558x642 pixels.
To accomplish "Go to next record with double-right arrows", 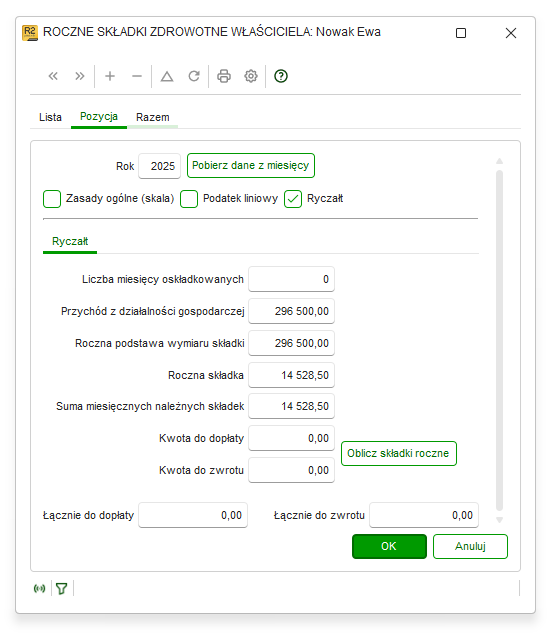I will point(79,76).
